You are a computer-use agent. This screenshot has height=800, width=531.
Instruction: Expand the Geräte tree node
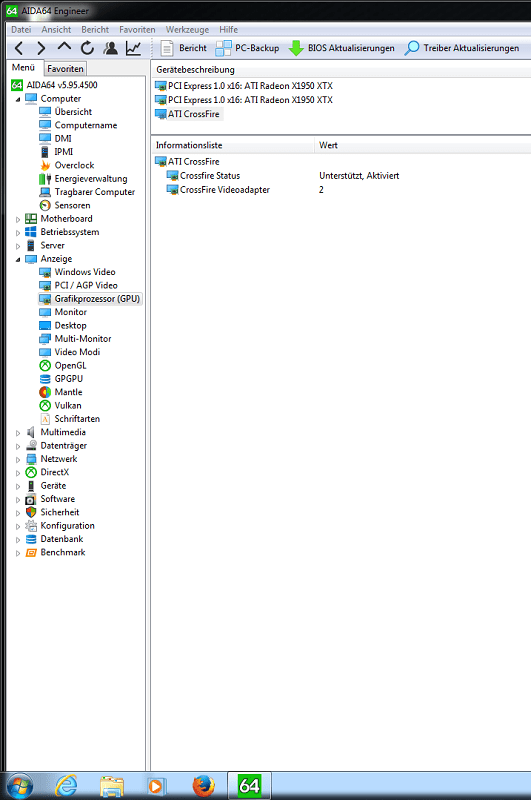click(x=18, y=486)
